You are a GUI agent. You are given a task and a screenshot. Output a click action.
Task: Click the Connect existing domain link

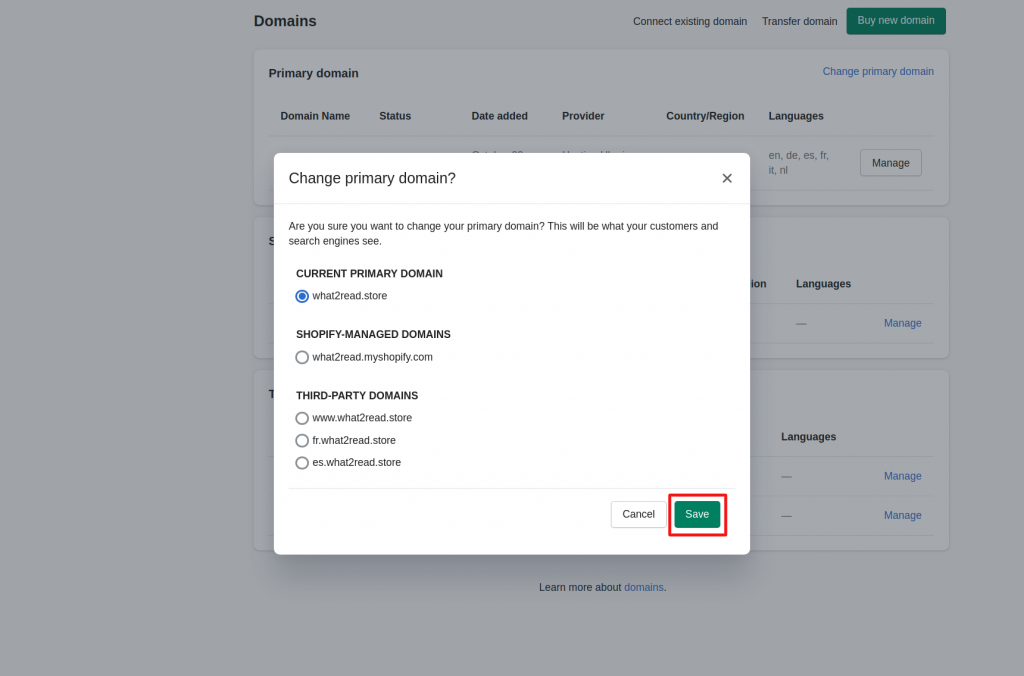[690, 22]
